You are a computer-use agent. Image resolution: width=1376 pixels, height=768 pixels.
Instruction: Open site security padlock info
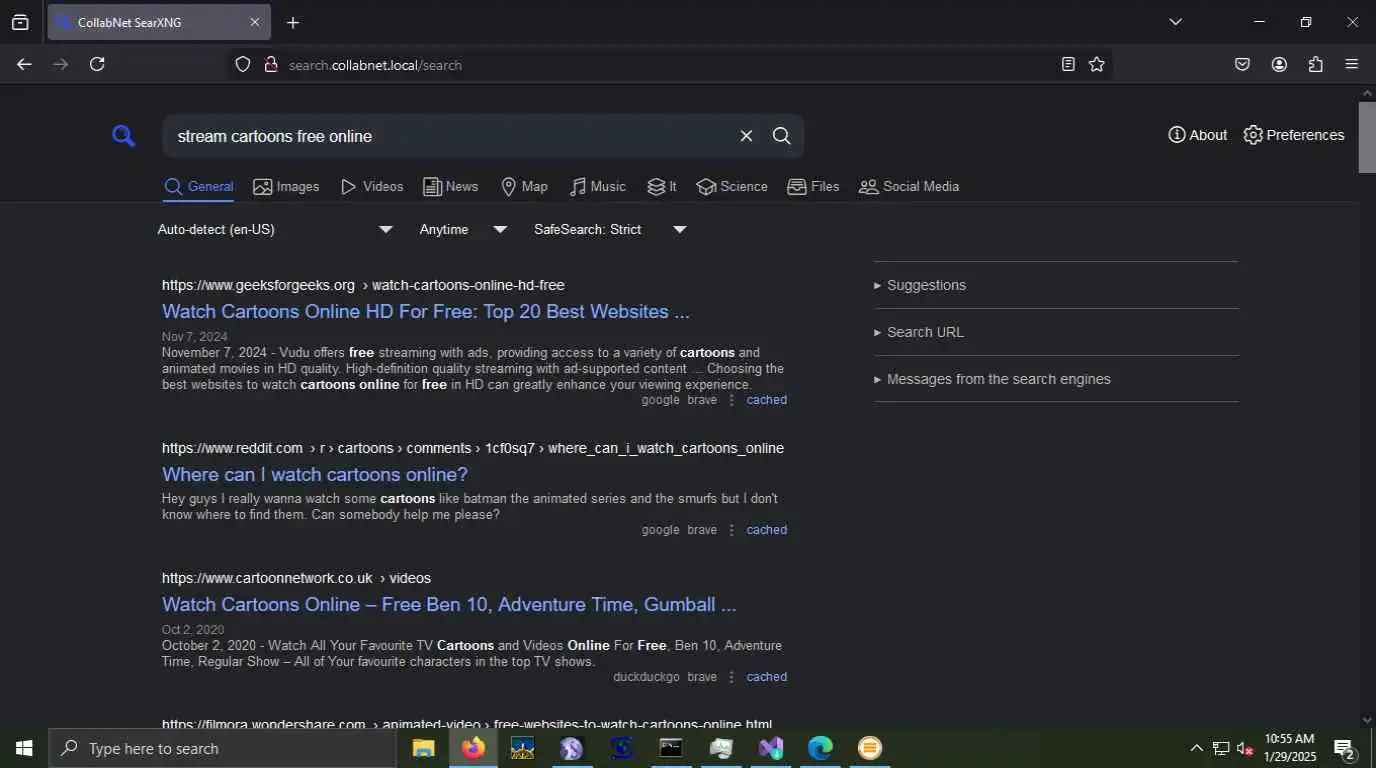coord(270,64)
